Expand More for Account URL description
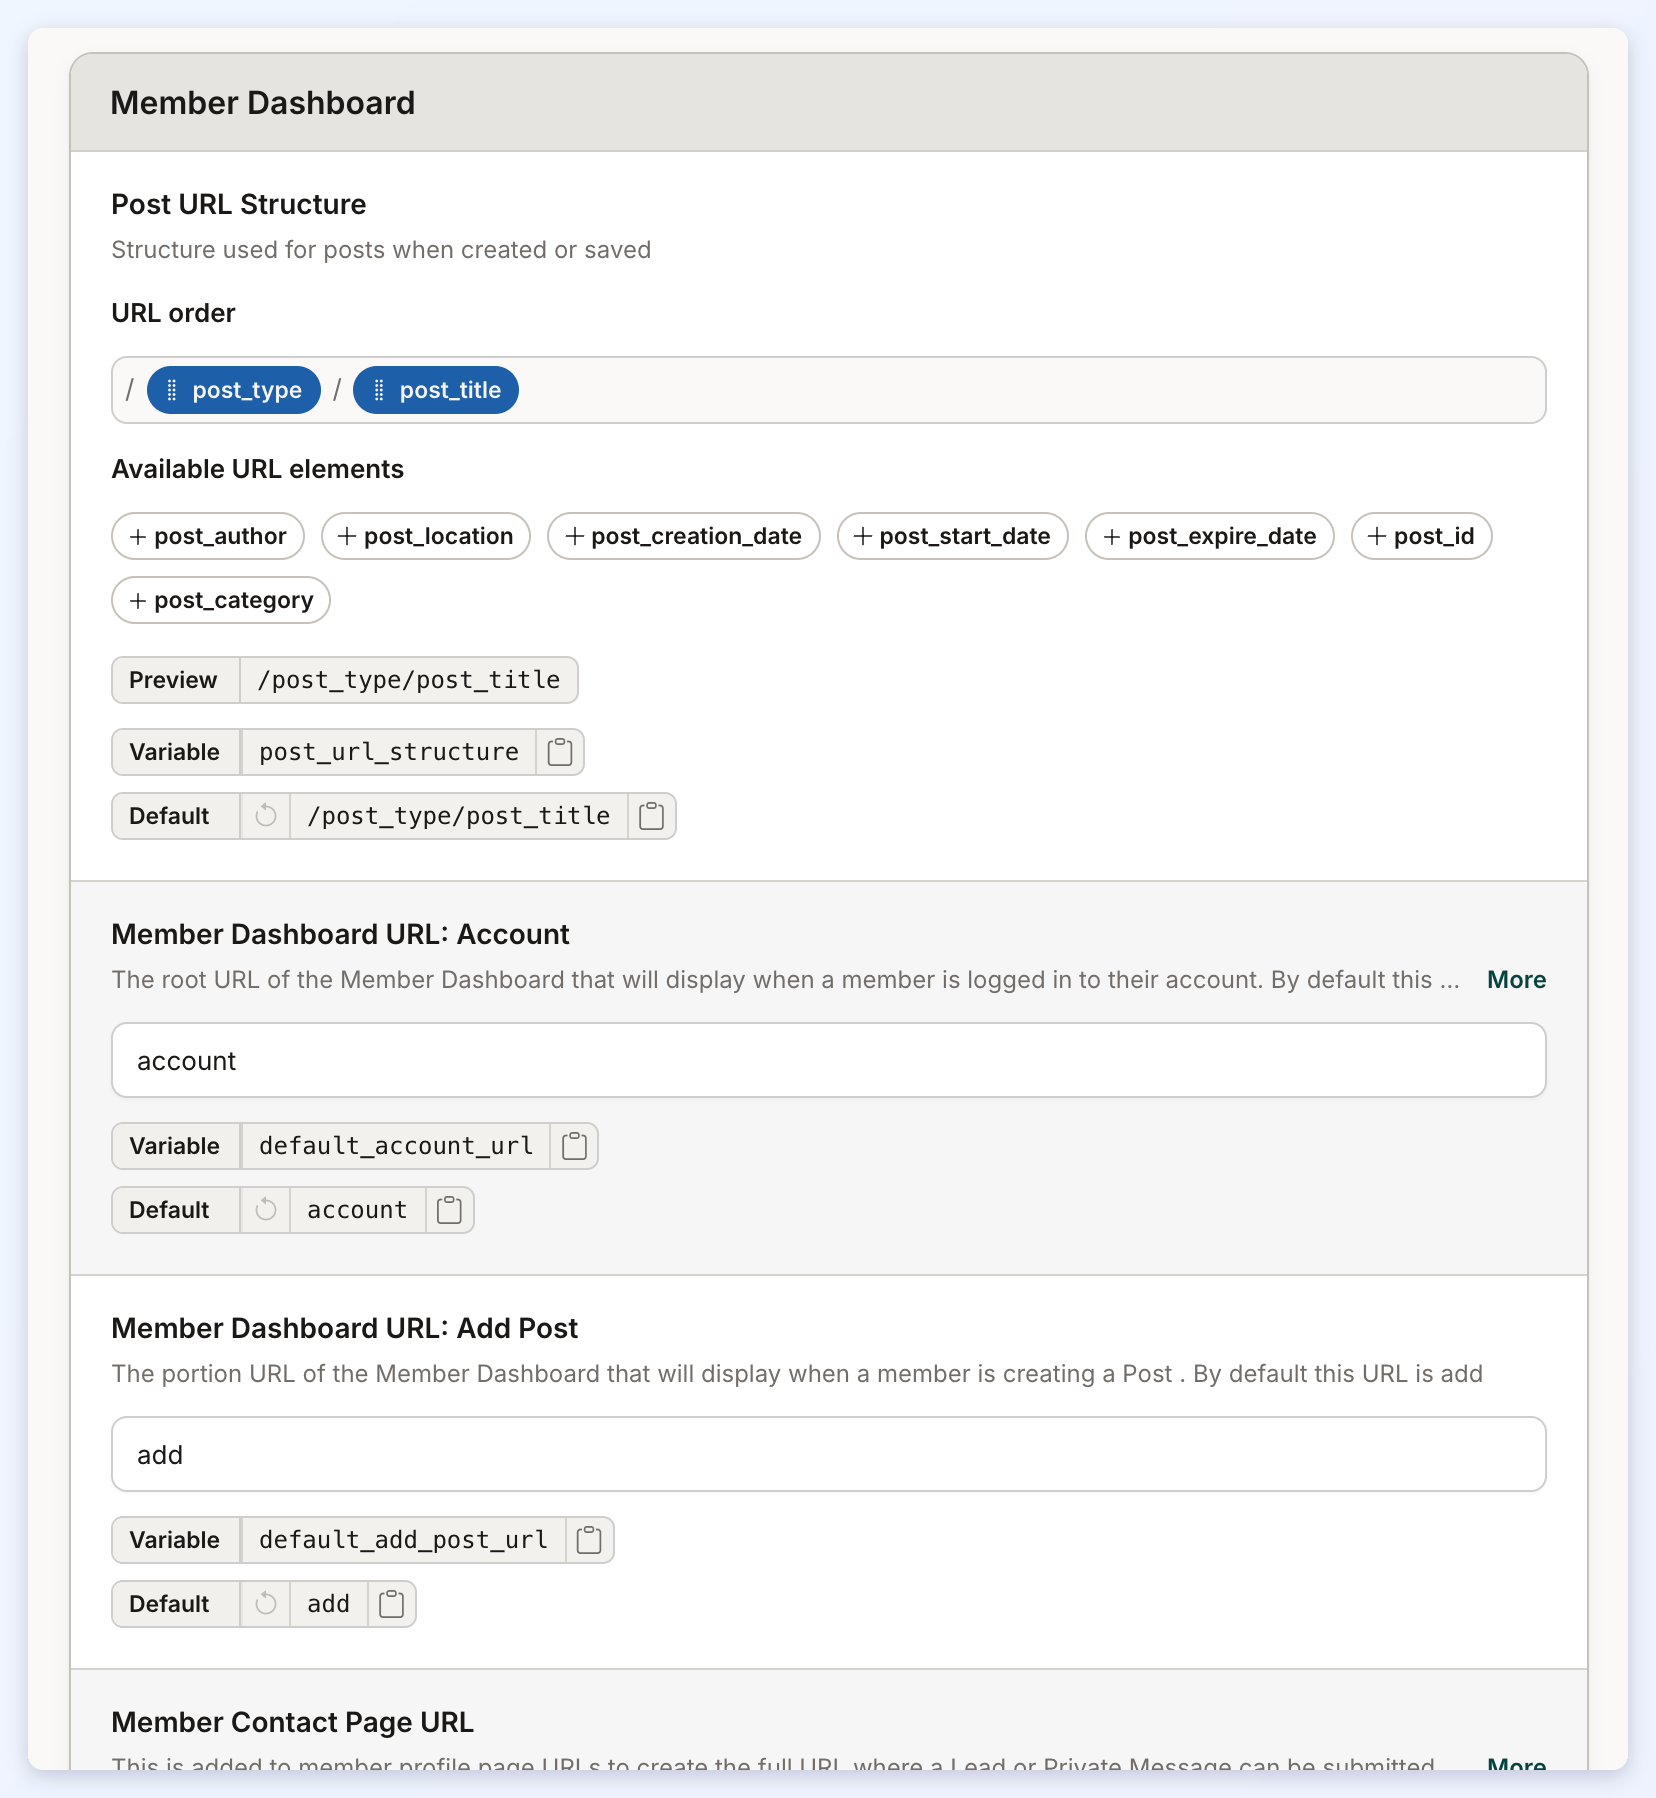Screen dimensions: 1656x1798 1516,980
